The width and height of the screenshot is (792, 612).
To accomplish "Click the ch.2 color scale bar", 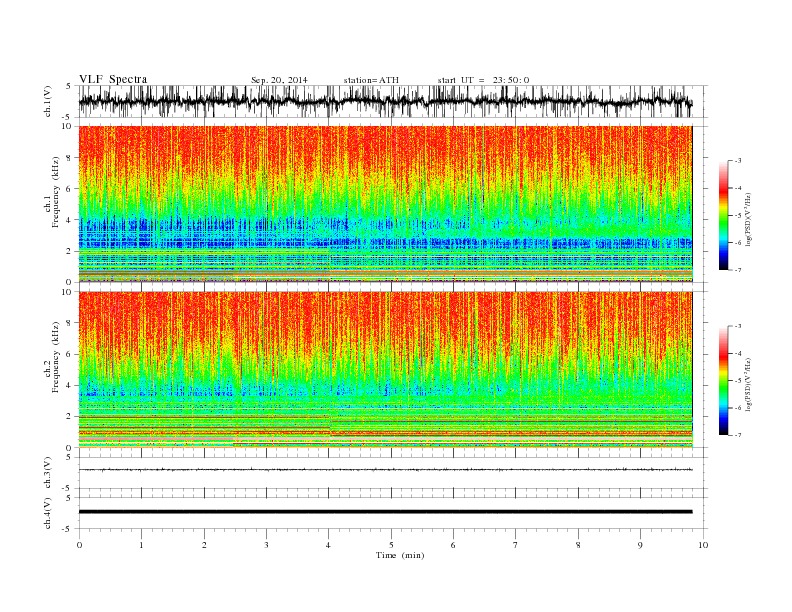I will pyautogui.click(x=723, y=381).
